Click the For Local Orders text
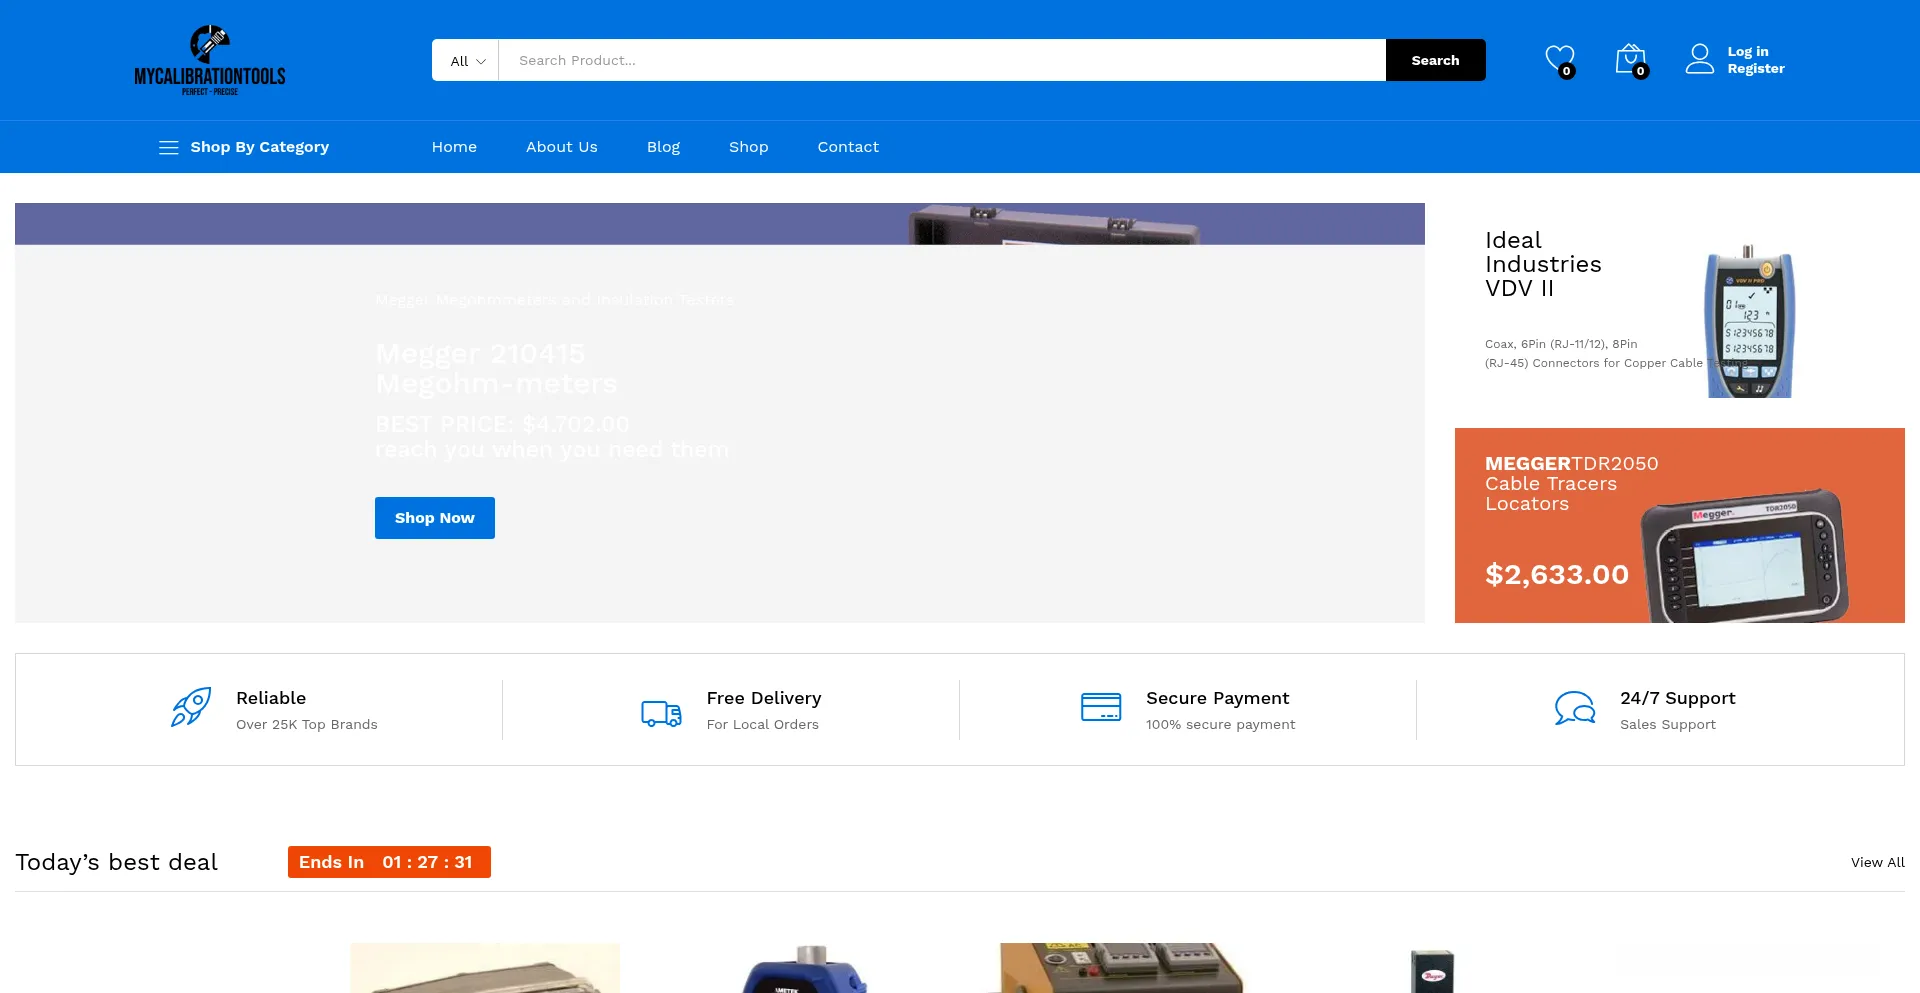 click(763, 724)
